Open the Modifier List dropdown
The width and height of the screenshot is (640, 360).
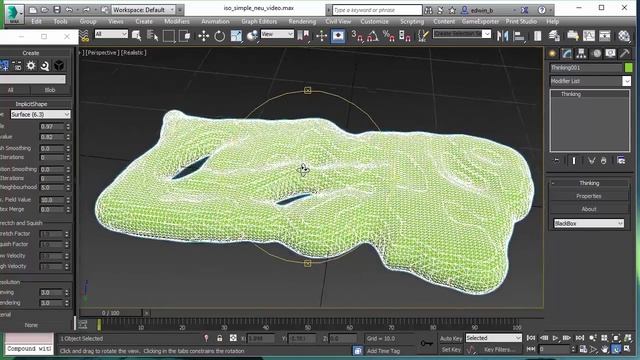(x=590, y=81)
